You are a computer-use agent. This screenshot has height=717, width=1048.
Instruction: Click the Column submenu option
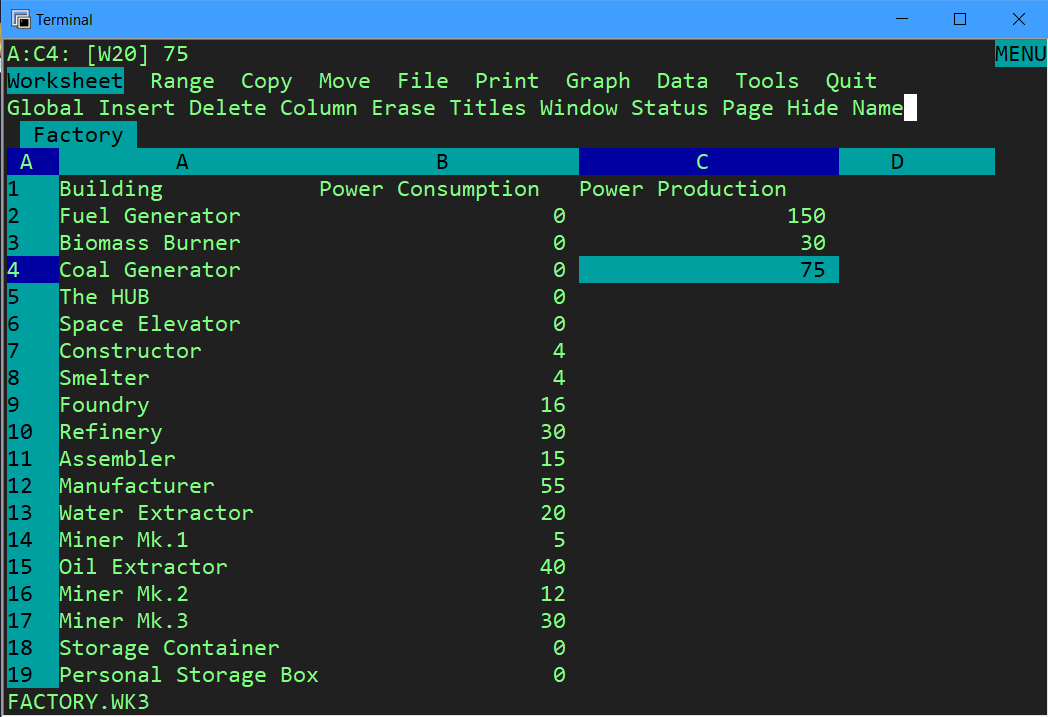tap(318, 108)
